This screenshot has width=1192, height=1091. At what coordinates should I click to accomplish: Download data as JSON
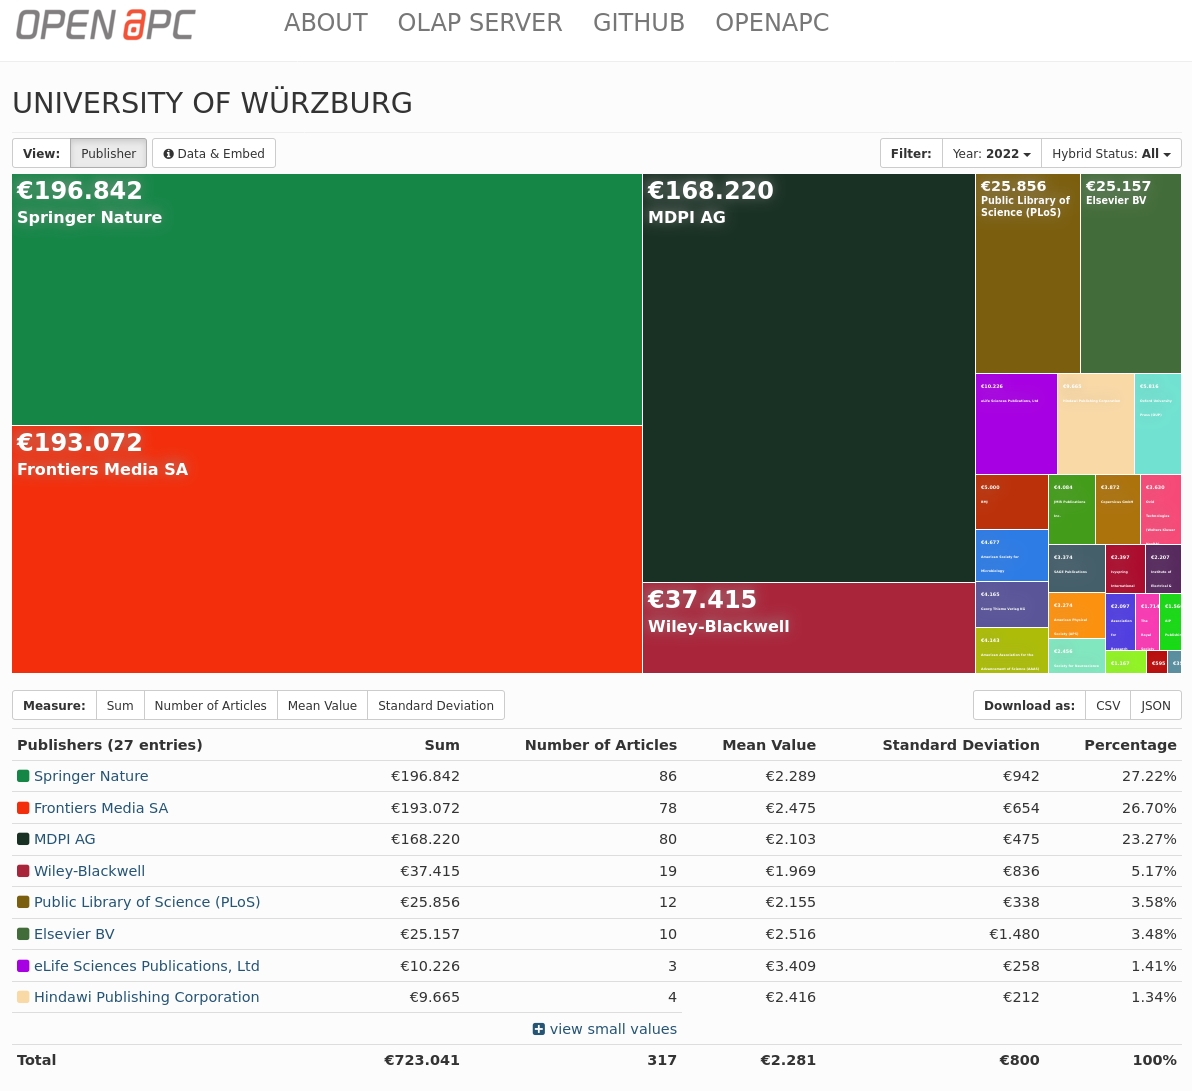click(x=1156, y=706)
